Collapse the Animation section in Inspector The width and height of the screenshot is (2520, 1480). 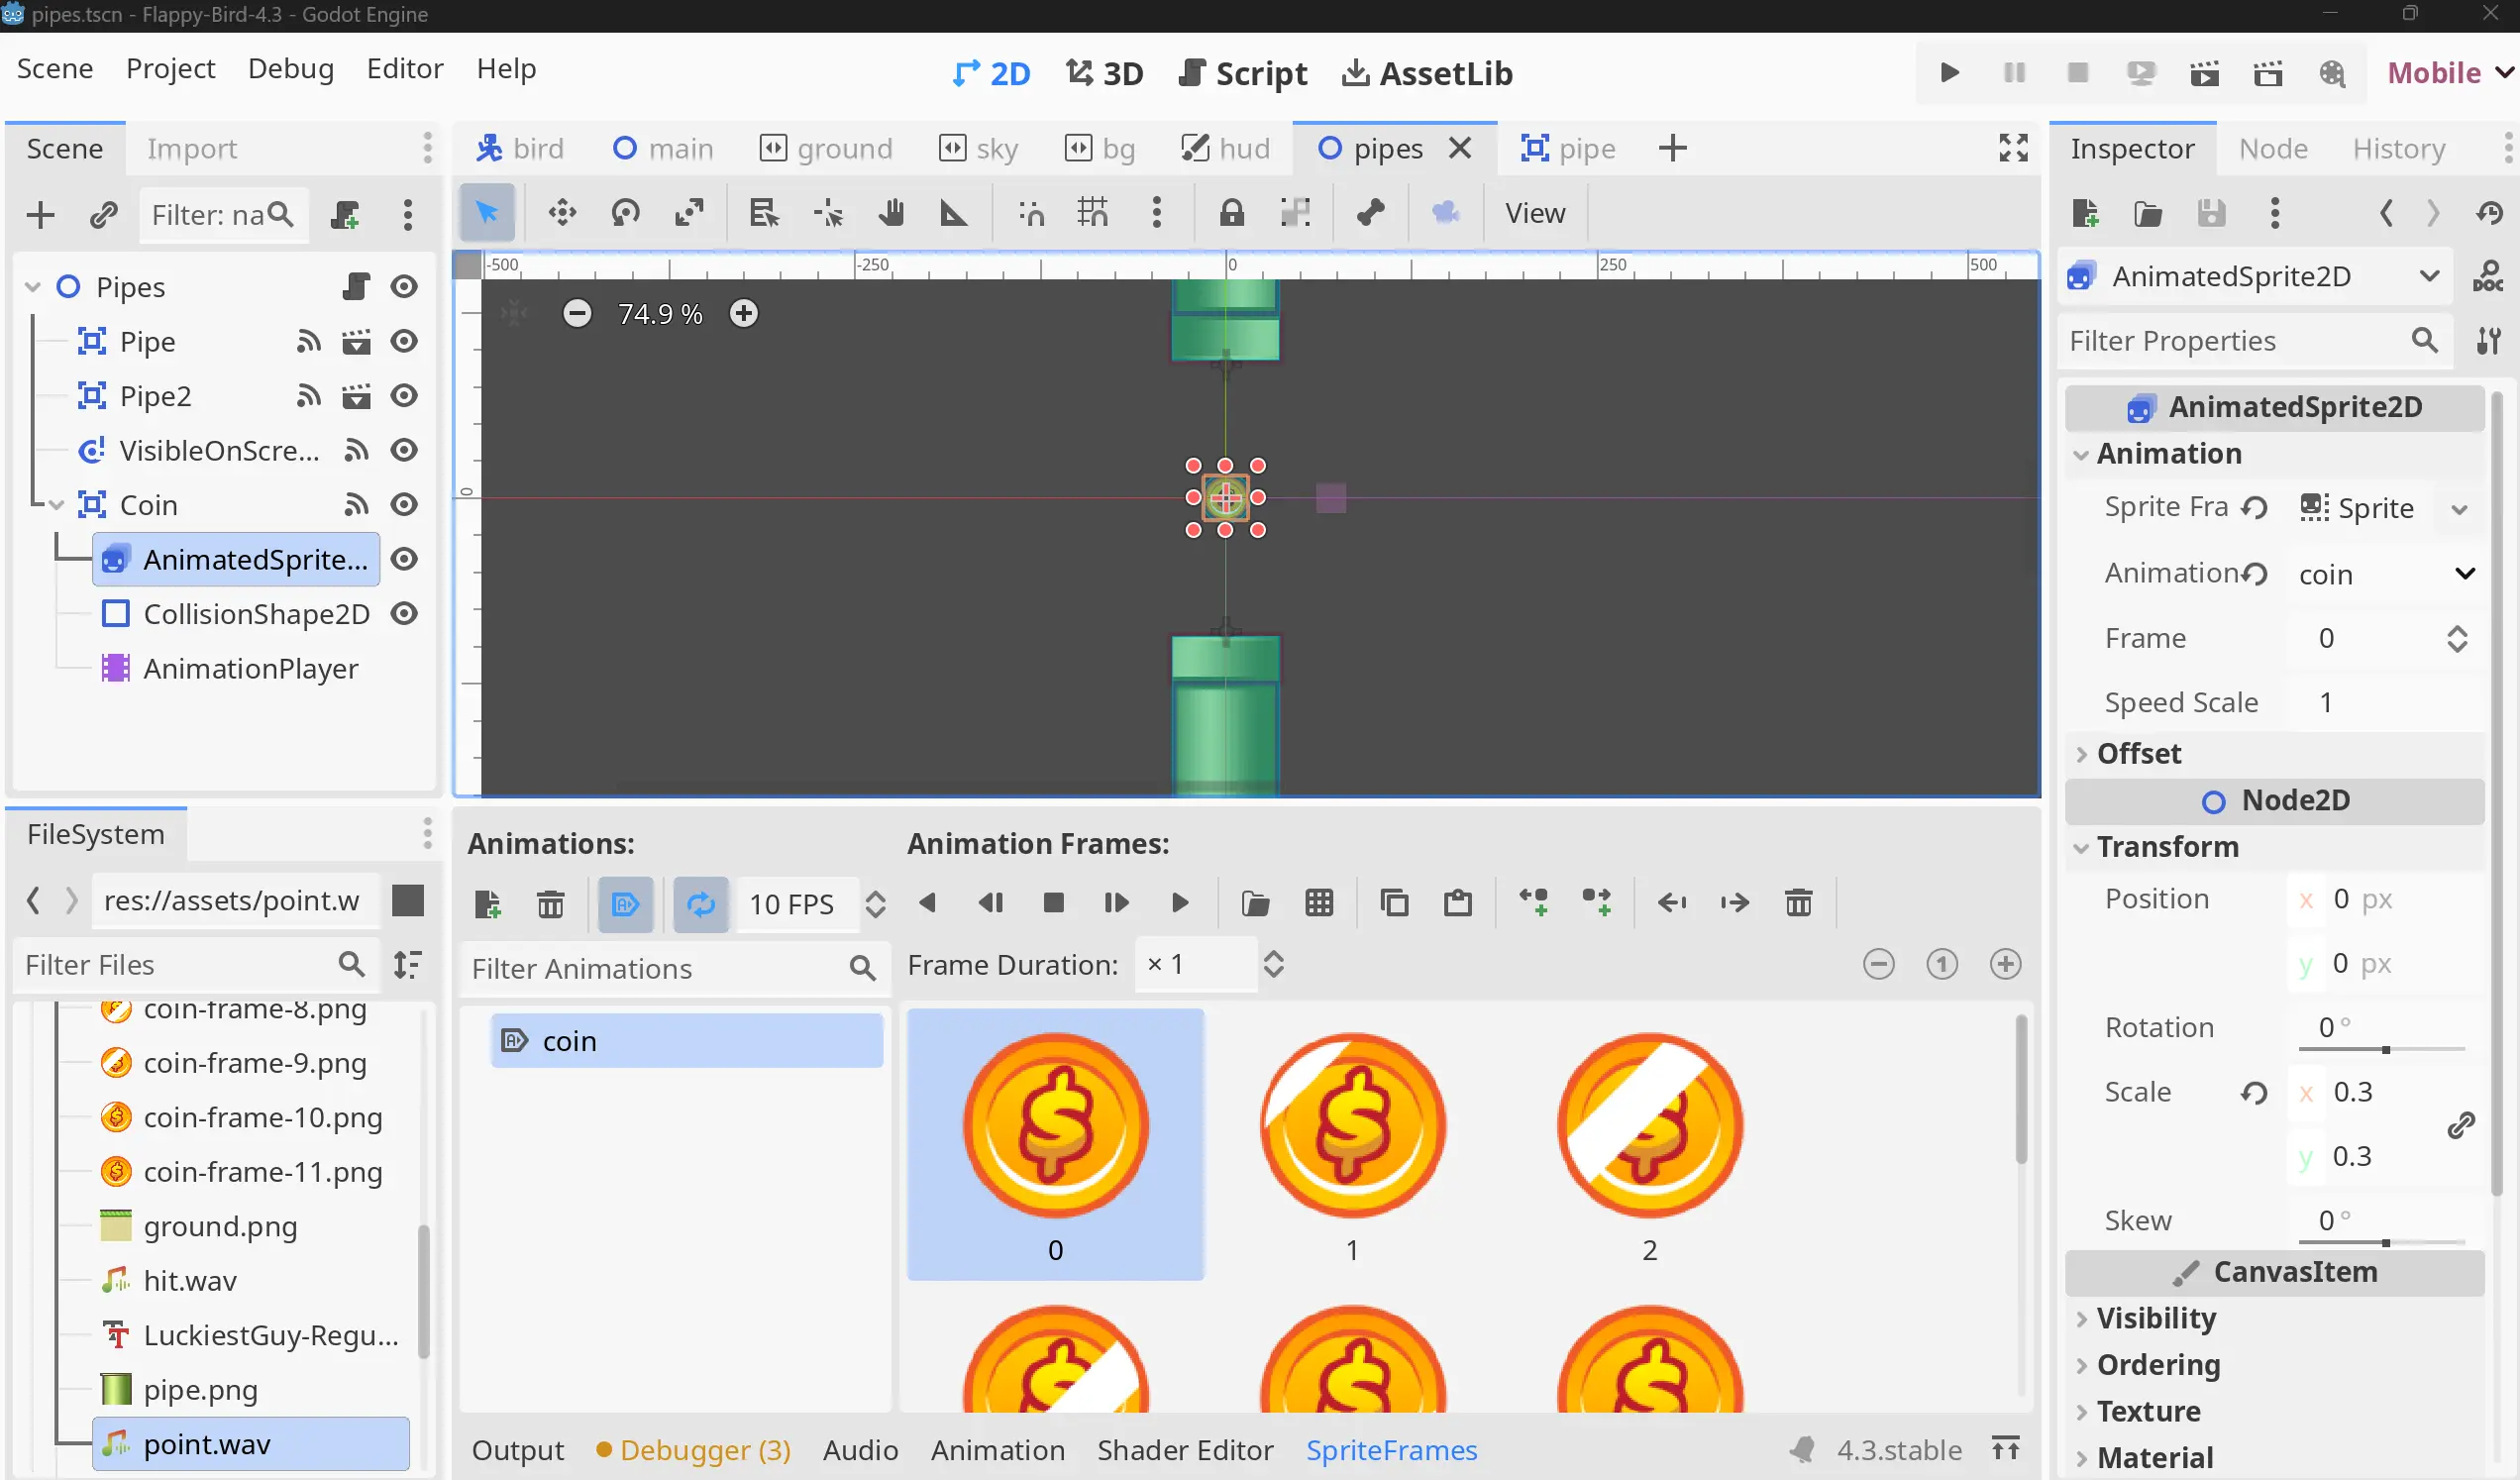(2081, 455)
